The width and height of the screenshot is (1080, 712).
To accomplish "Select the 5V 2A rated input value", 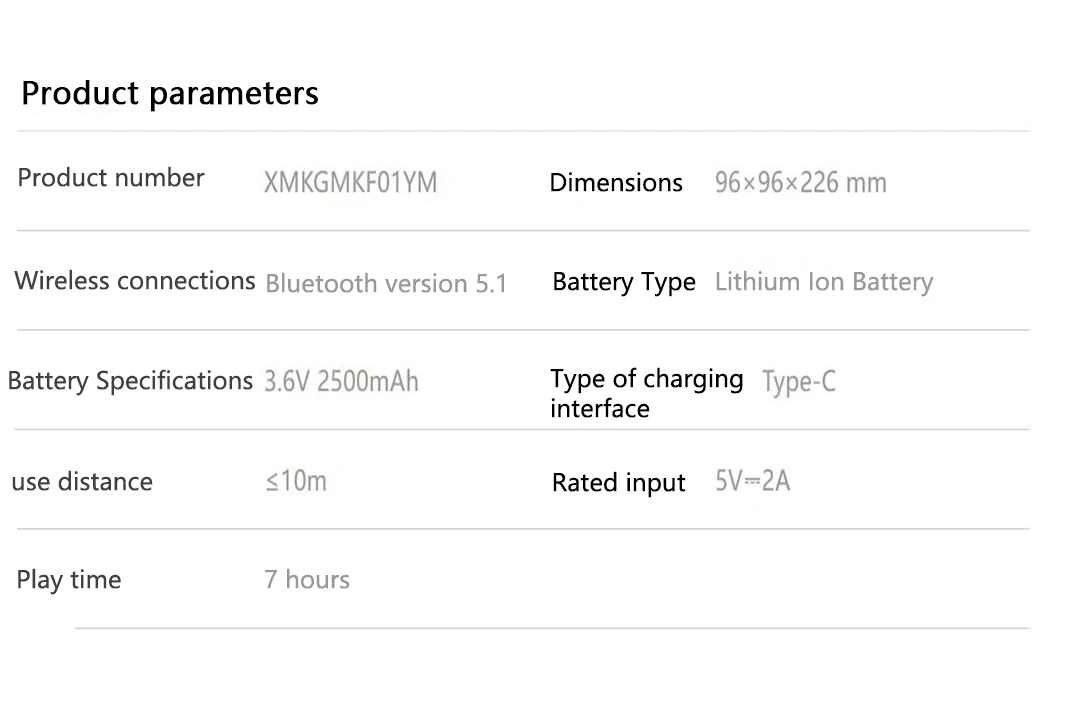I will click(x=752, y=481).
